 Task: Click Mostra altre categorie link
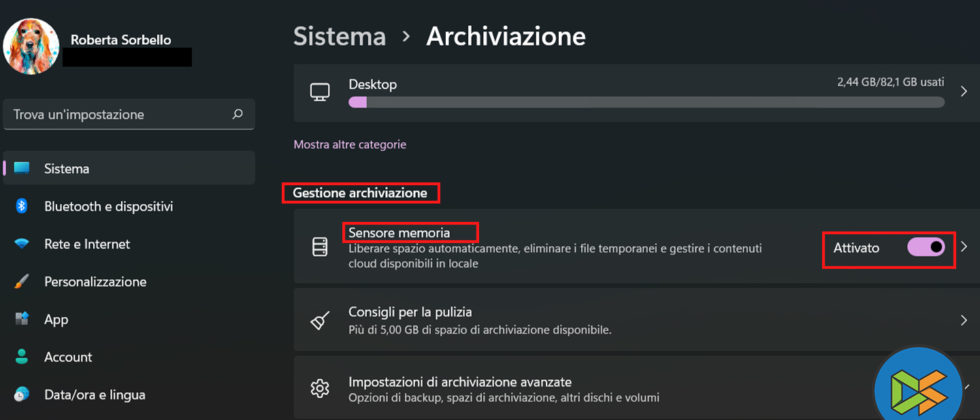pos(350,145)
